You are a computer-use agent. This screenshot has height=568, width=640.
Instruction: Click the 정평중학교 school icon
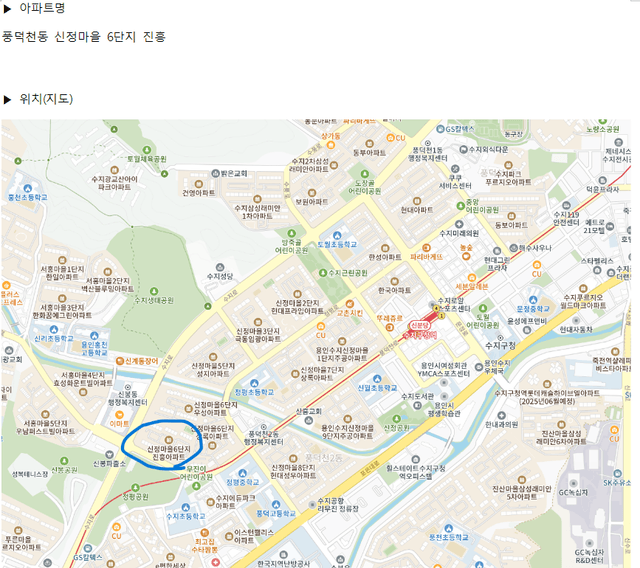(x=242, y=473)
